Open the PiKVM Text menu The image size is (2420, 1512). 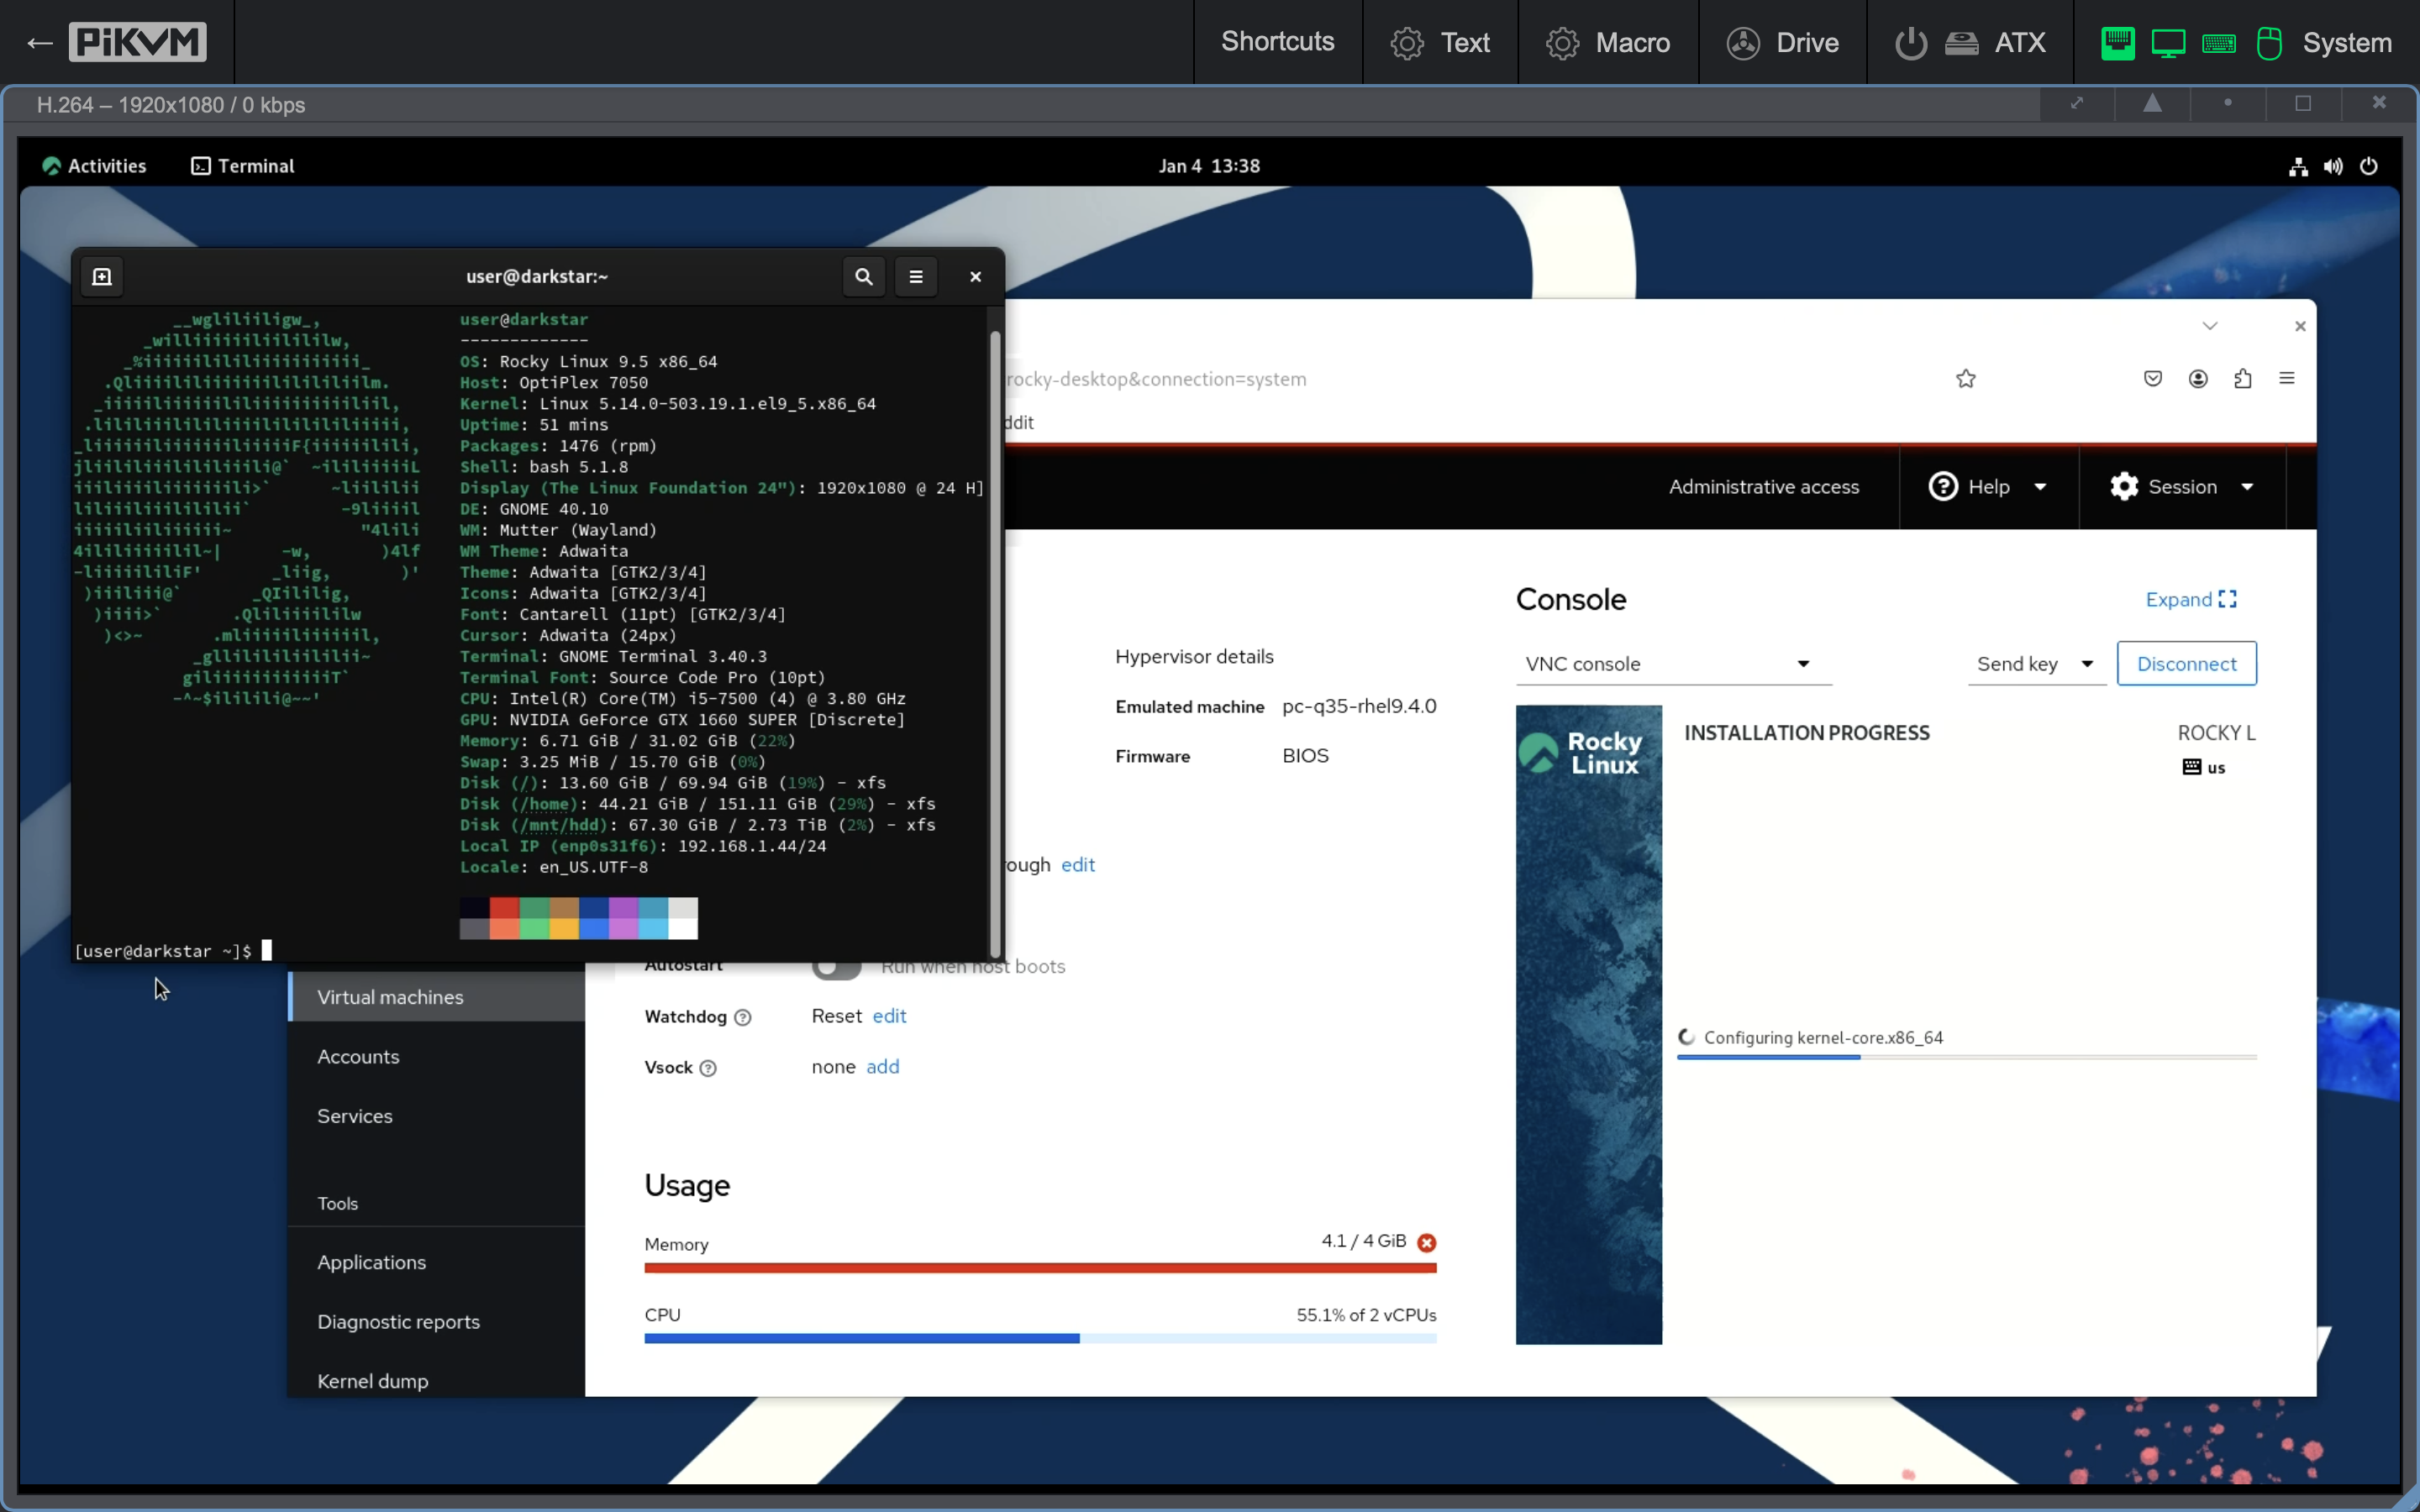pyautogui.click(x=1440, y=42)
